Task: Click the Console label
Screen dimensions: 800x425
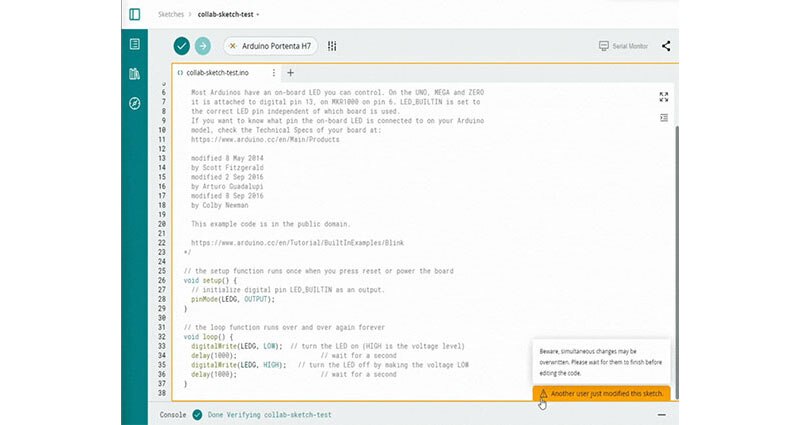Action: pos(173,415)
